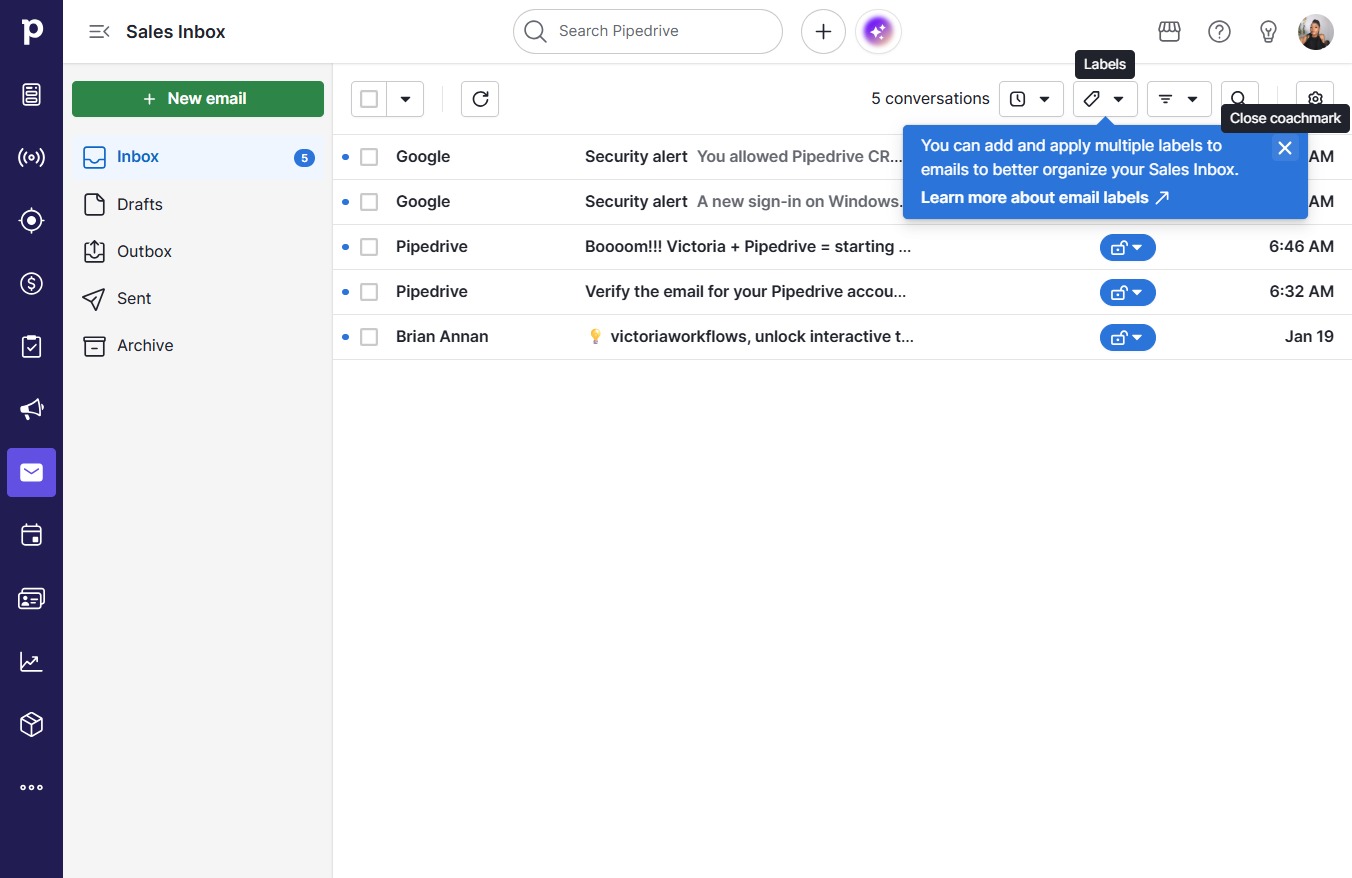
Task: Click the 'Sales Inbox' page title
Action: (176, 32)
